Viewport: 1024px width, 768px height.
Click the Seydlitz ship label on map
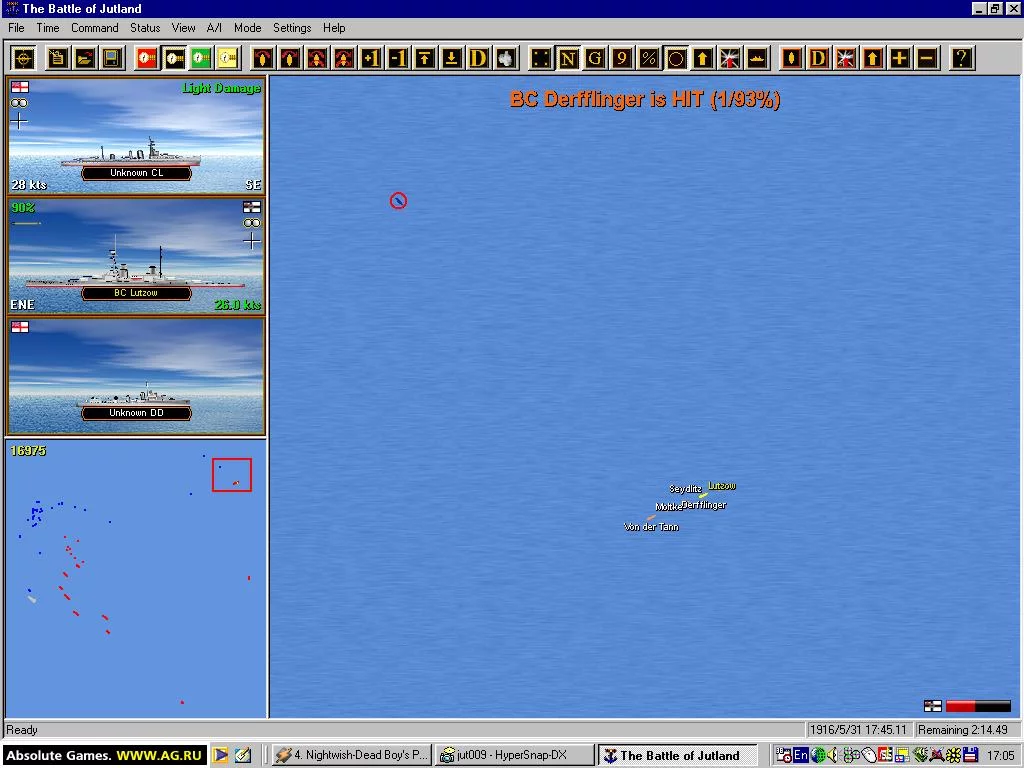685,488
